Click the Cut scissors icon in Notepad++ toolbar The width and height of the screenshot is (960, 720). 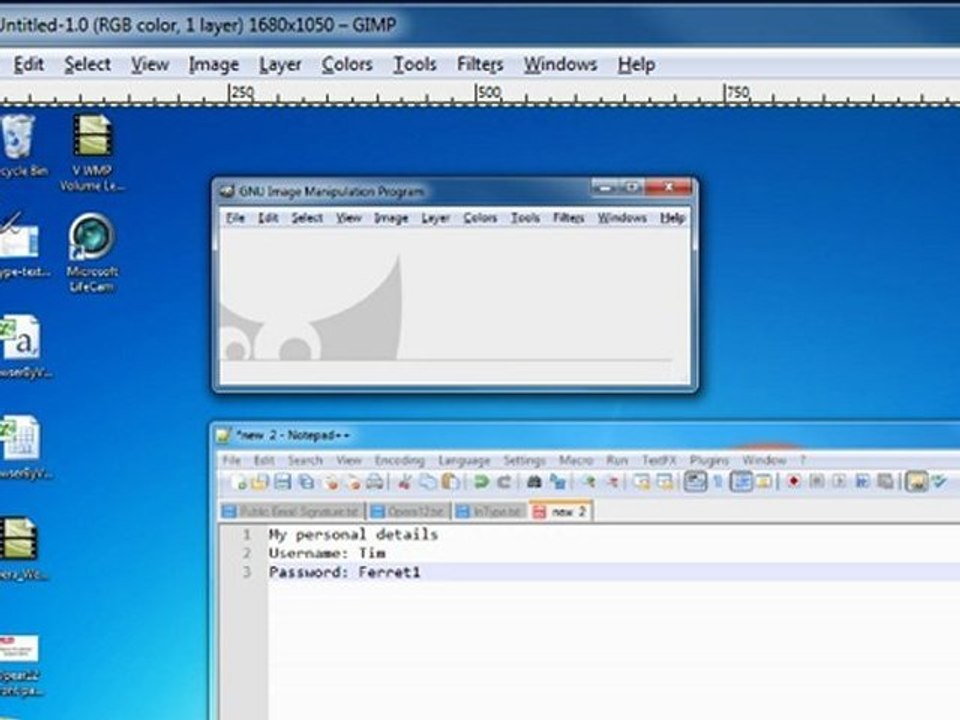coord(403,482)
